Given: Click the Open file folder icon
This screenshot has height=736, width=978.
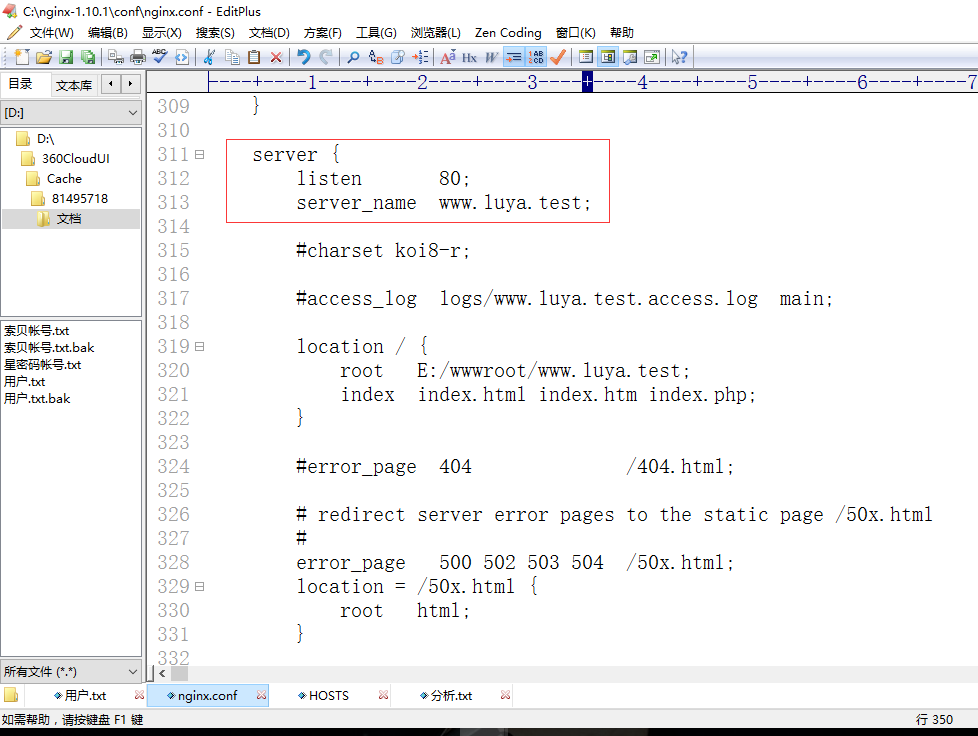Looking at the screenshot, I should 45,57.
